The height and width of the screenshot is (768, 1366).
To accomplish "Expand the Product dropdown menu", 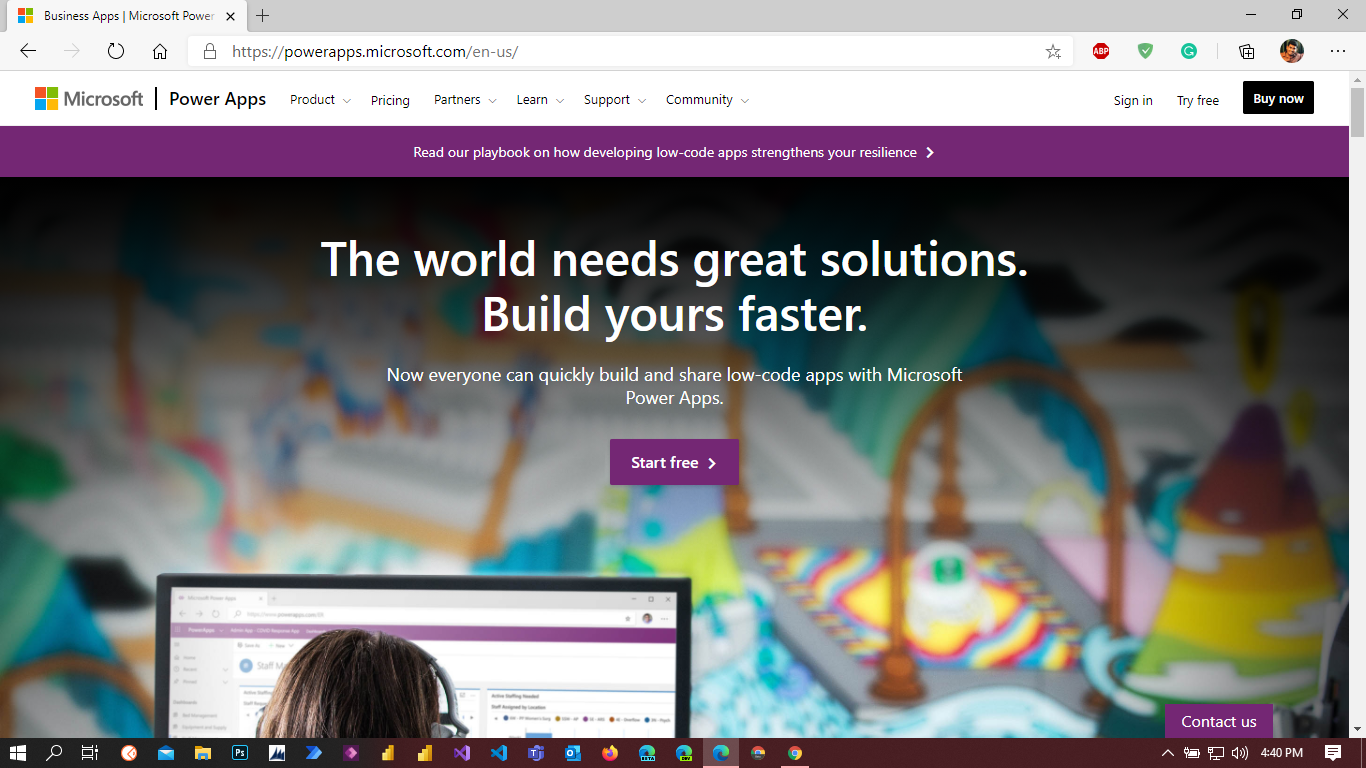I will pos(320,100).
